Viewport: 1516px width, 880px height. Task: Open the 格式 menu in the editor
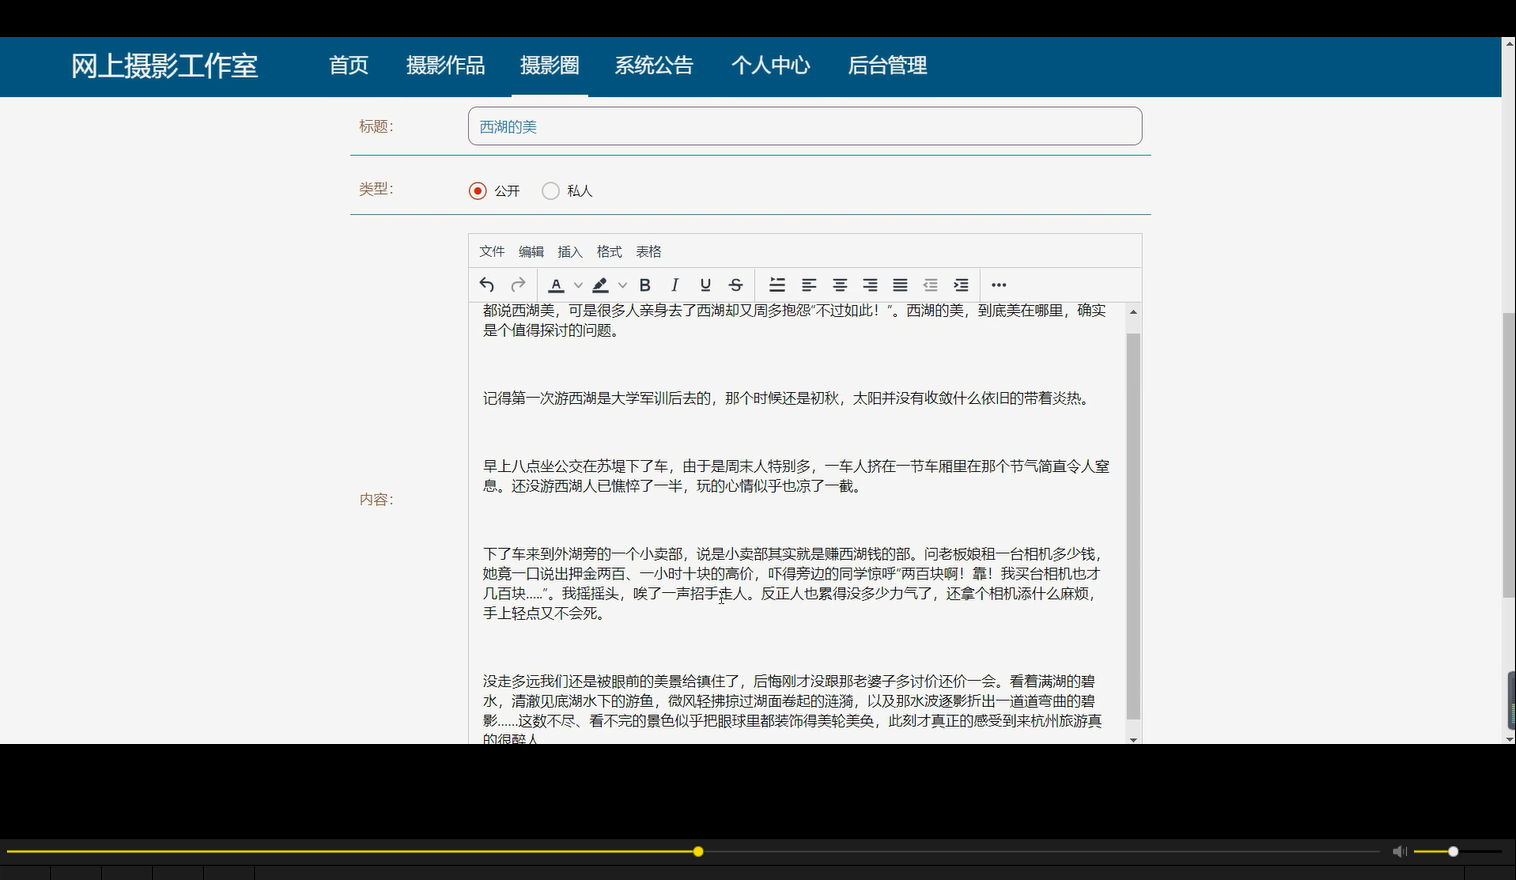608,251
